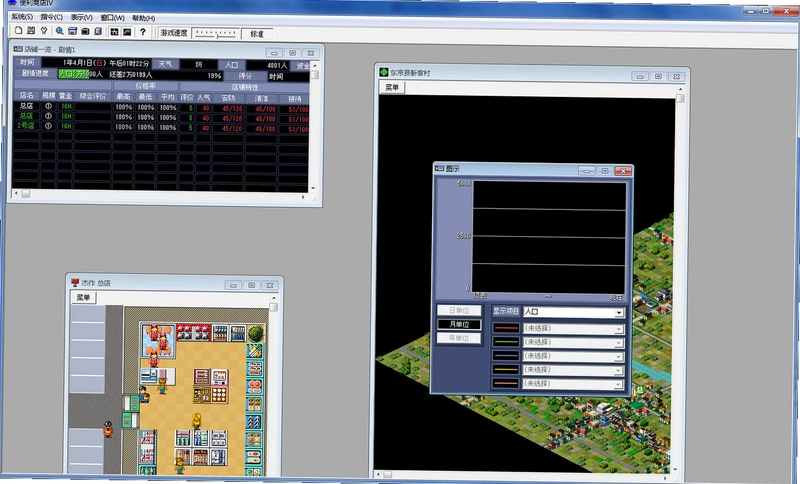Click the book toolbar icon

click(x=98, y=31)
